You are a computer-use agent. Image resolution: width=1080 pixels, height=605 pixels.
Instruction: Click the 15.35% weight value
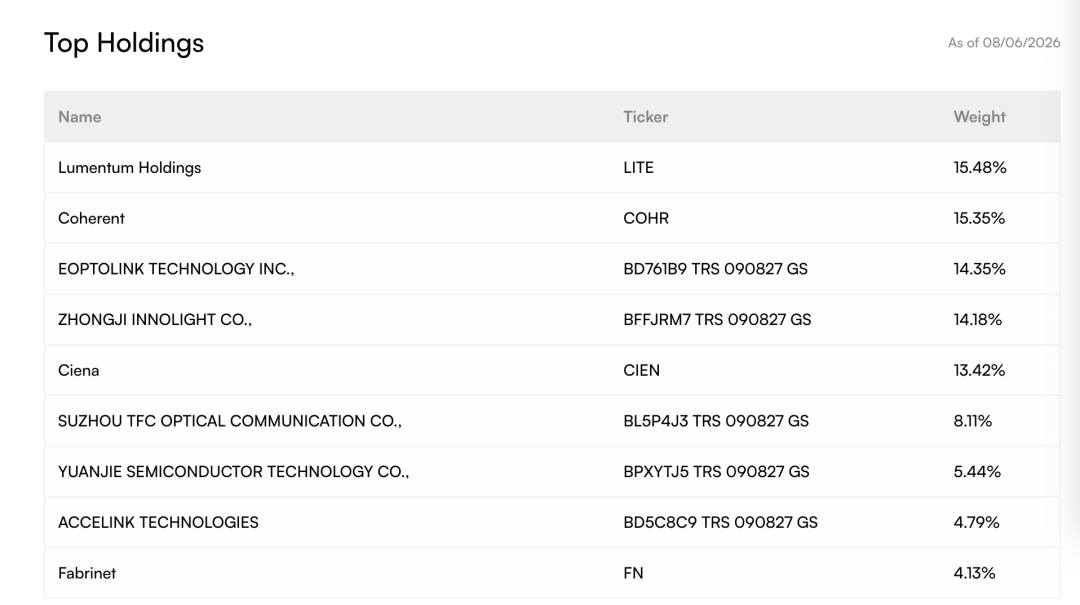pos(979,218)
